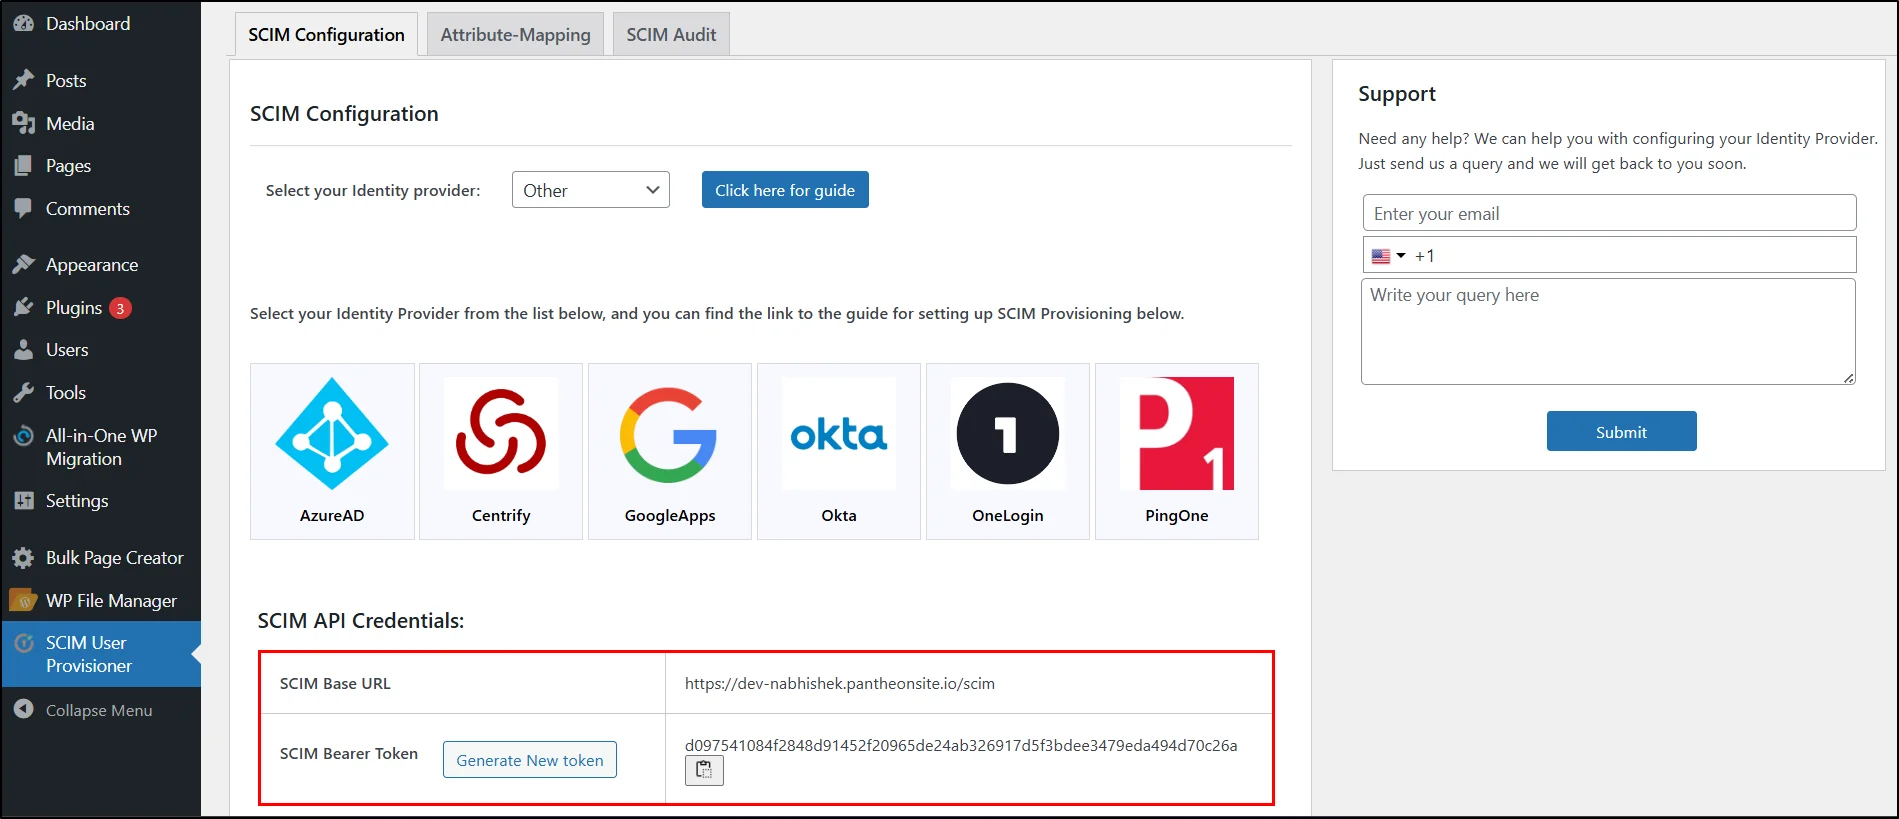Click the 'Select your Identity provider:' label

[x=373, y=190]
